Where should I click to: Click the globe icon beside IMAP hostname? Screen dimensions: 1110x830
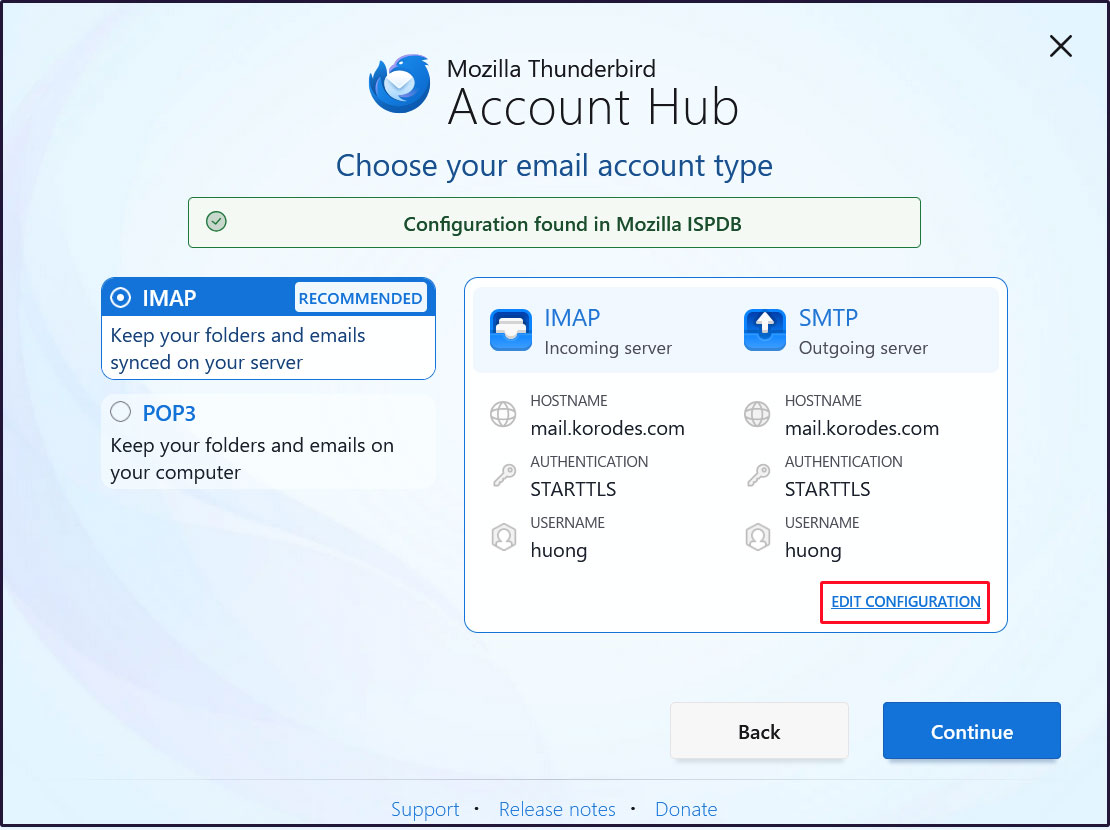coord(503,414)
